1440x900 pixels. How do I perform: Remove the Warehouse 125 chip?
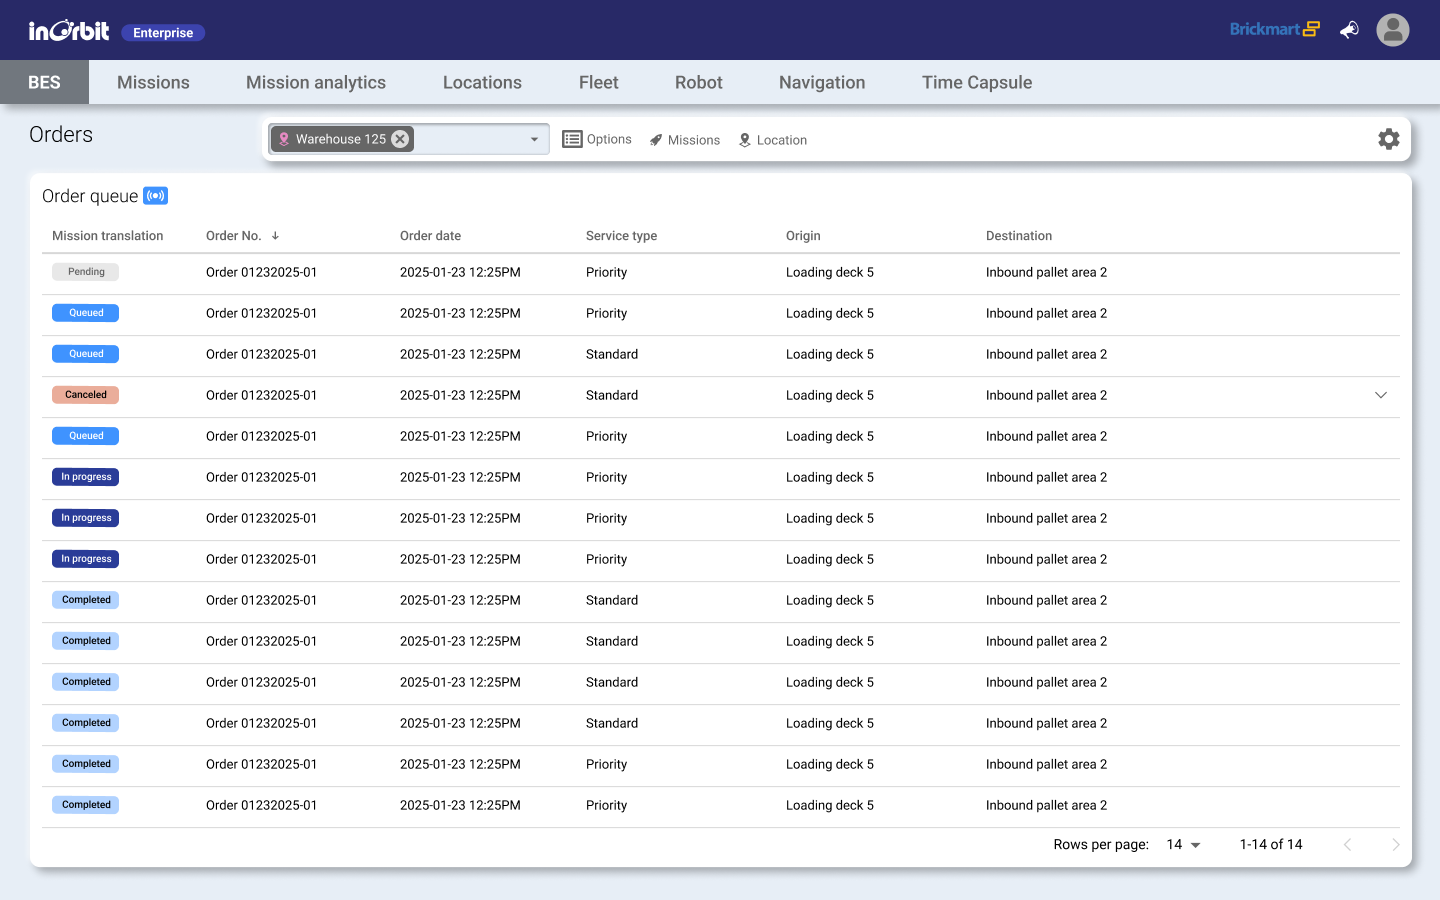[400, 139]
